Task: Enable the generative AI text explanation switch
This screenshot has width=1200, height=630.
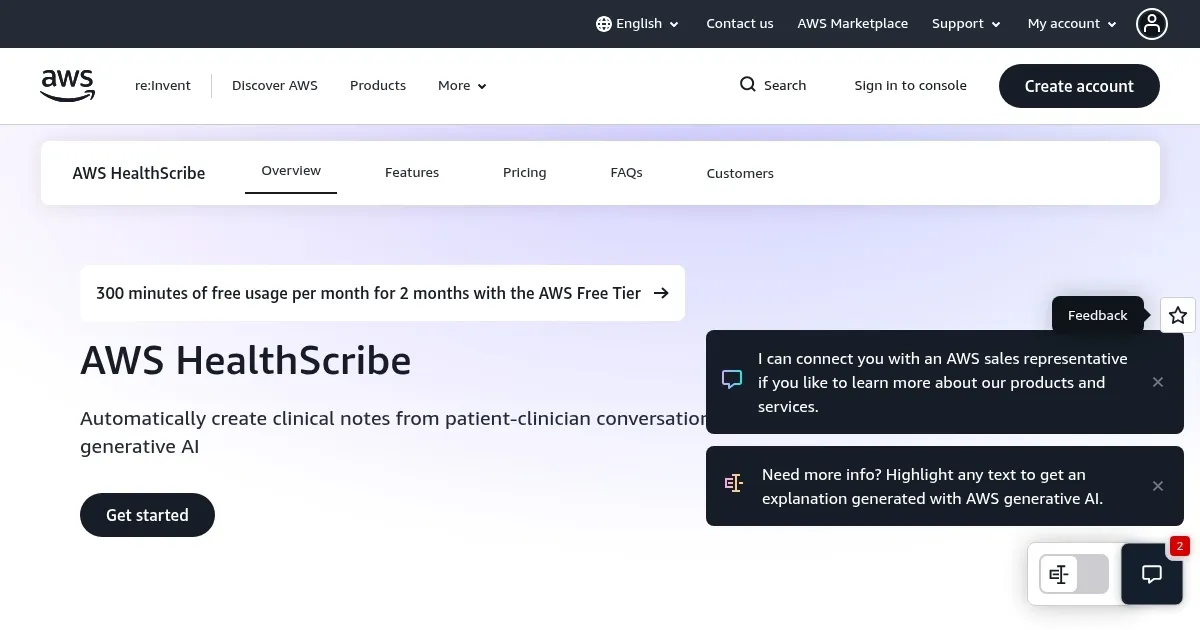Action: [1073, 574]
